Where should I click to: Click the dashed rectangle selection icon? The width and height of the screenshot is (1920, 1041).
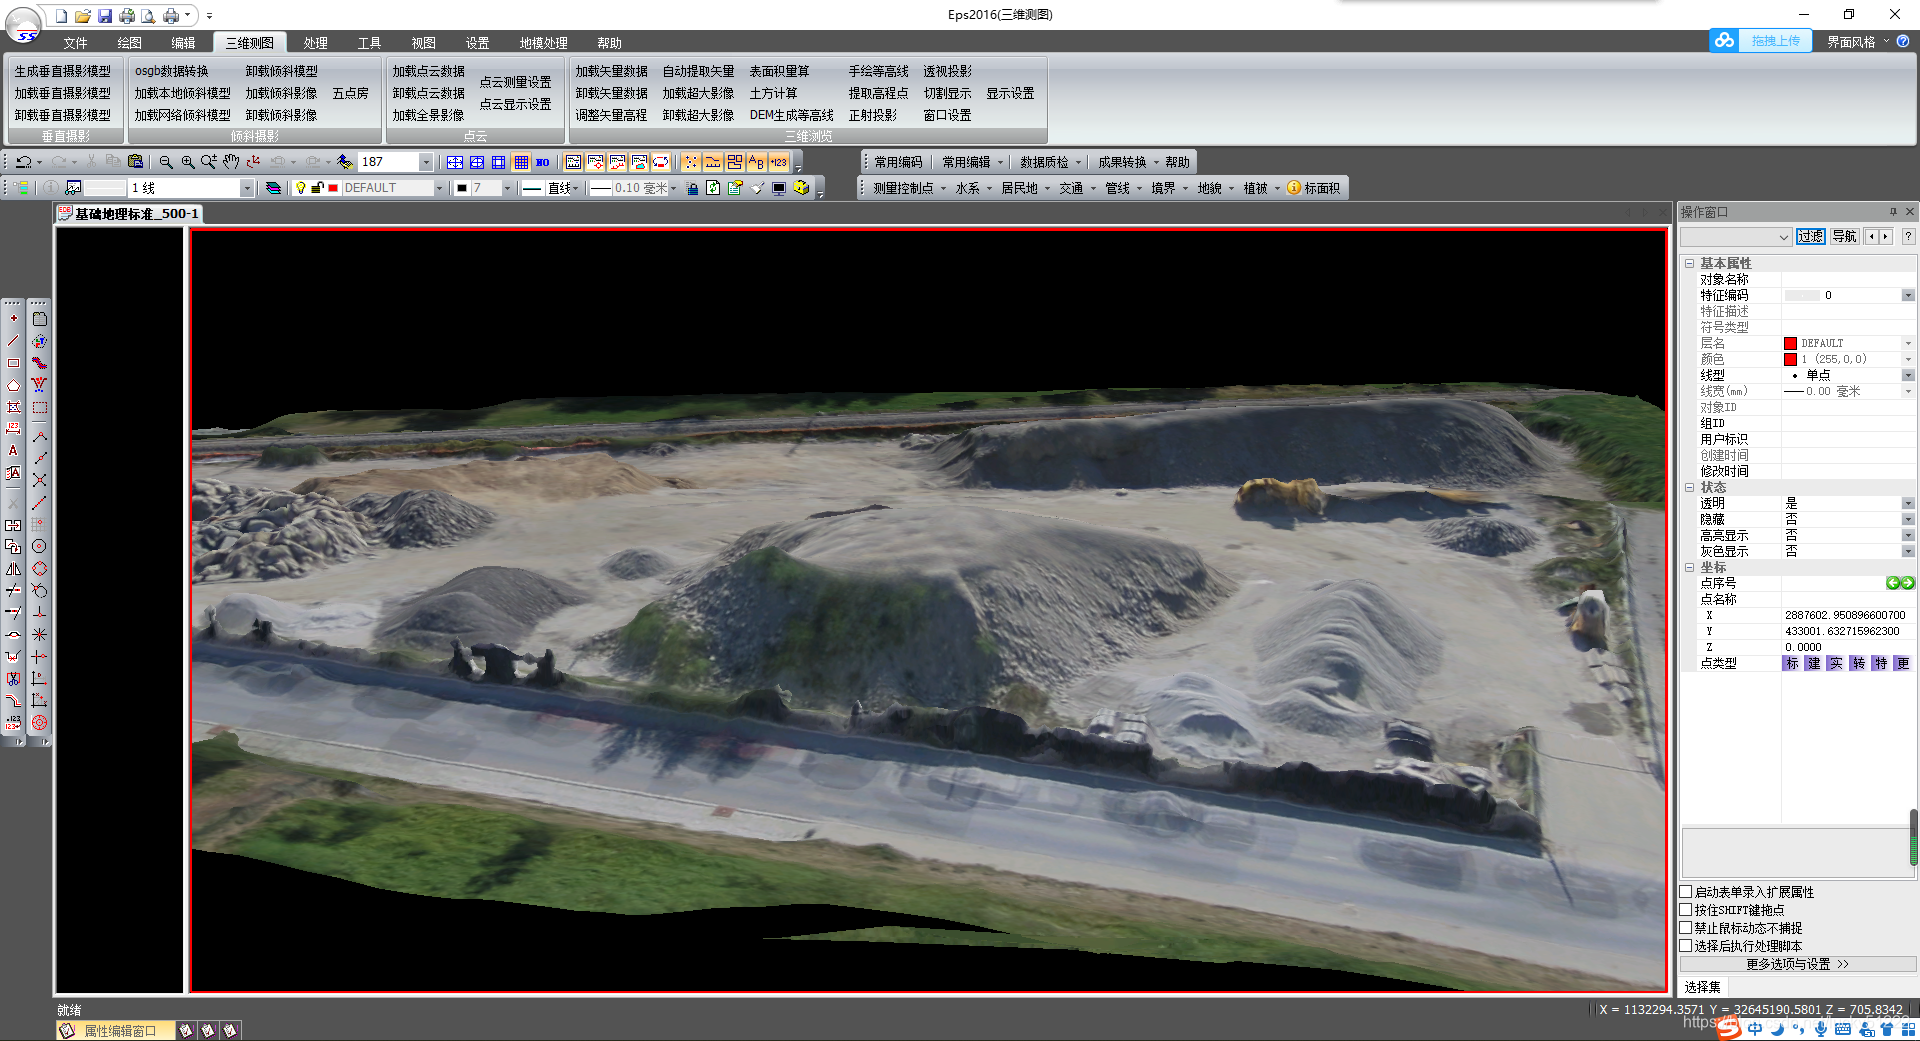[39, 407]
